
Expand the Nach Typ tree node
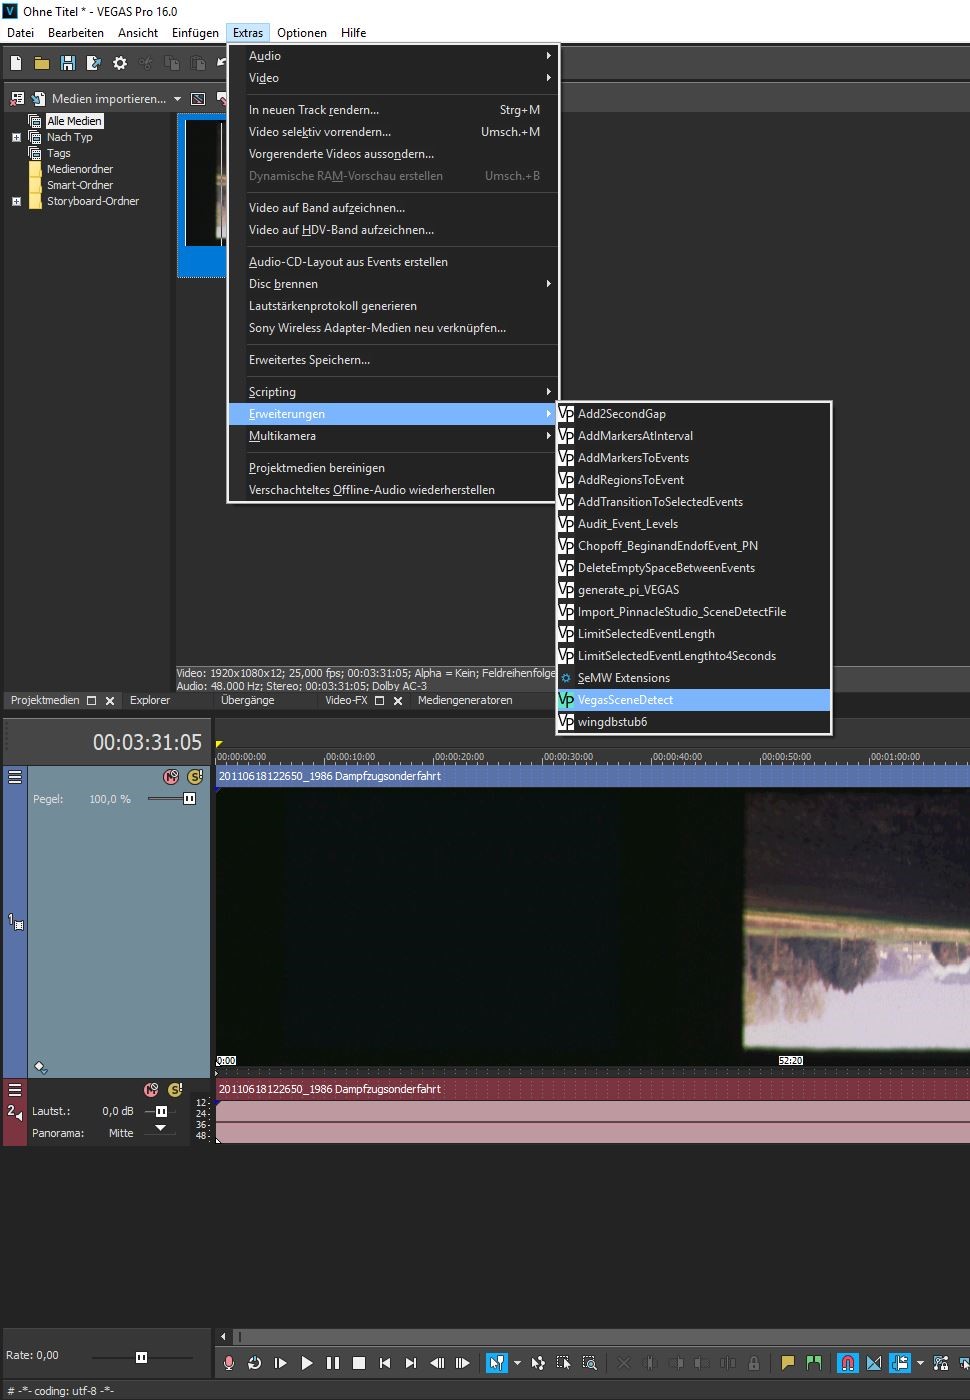pyautogui.click(x=16, y=137)
